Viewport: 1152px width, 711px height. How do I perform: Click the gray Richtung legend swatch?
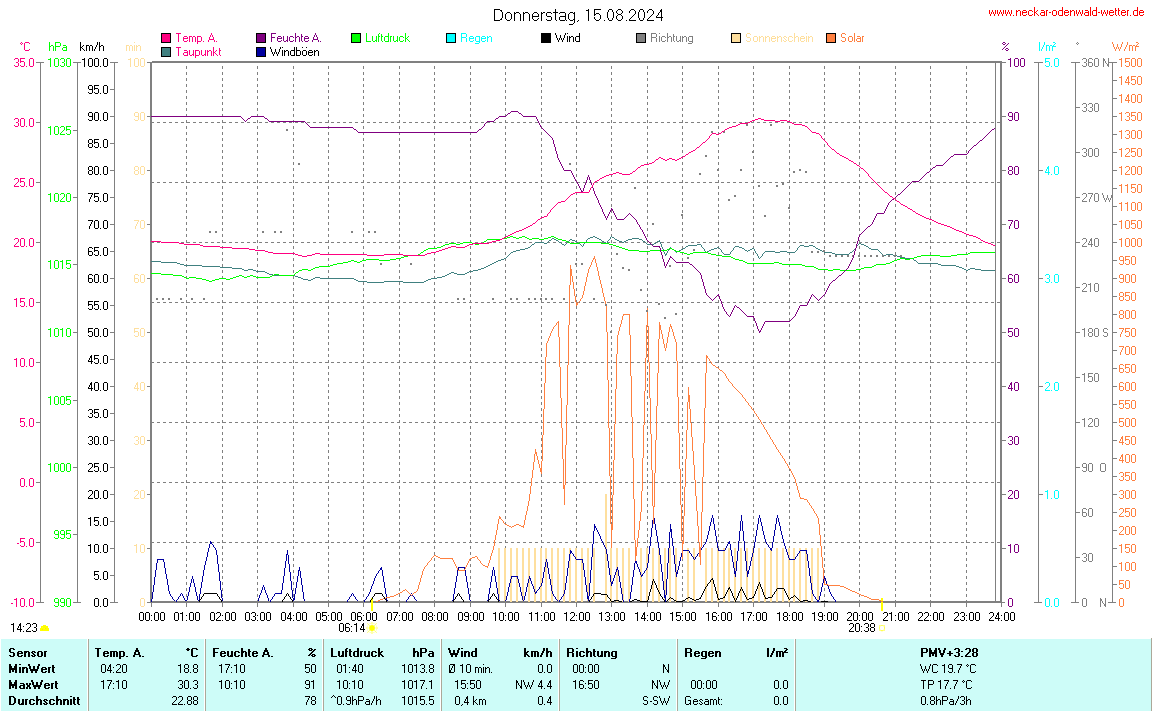click(x=641, y=38)
